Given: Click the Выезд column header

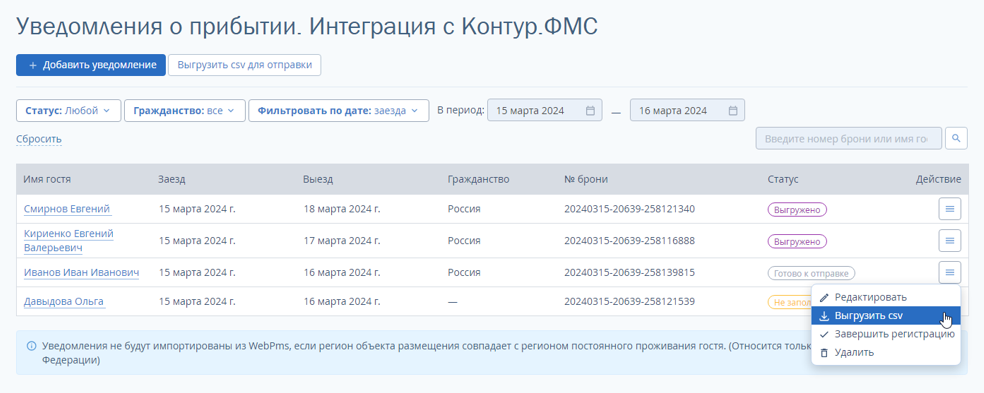Looking at the screenshot, I should click(x=318, y=180).
